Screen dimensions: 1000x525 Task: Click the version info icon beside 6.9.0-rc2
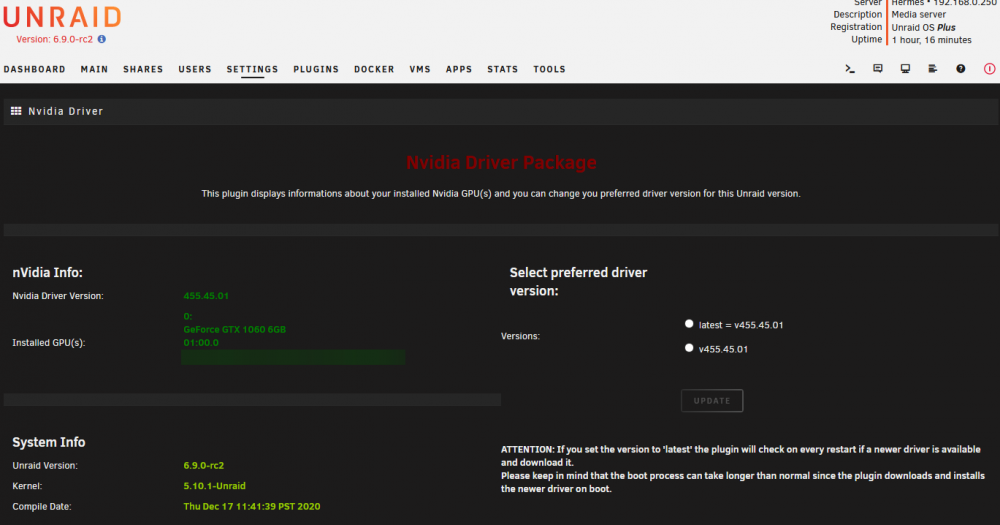(x=101, y=39)
